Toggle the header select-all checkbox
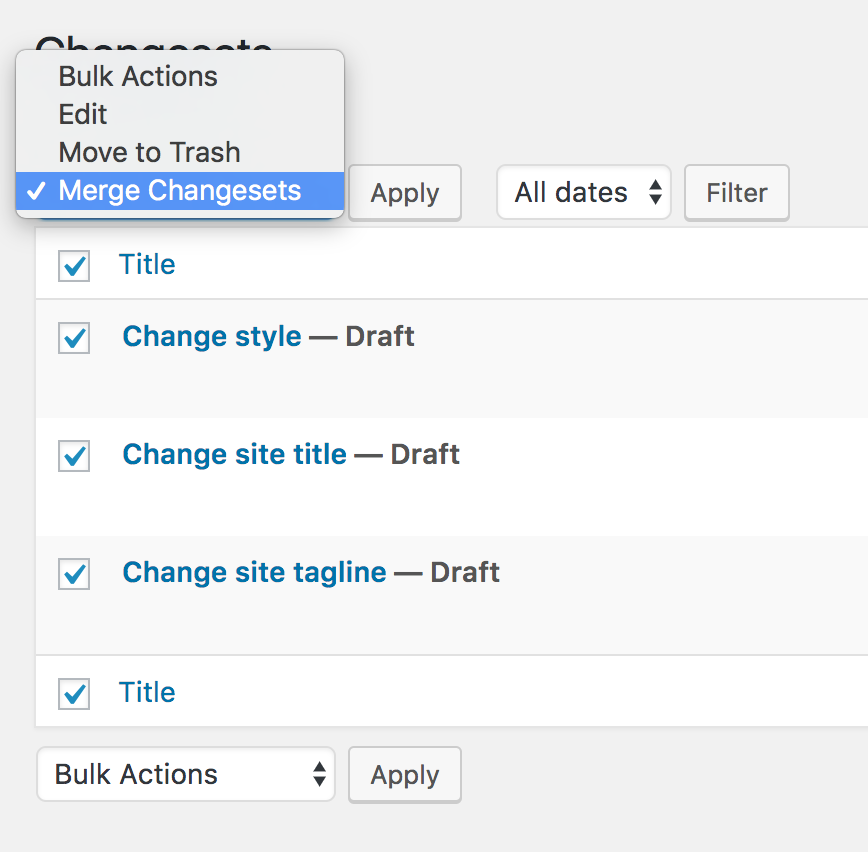This screenshot has height=852, width=868. point(74,266)
